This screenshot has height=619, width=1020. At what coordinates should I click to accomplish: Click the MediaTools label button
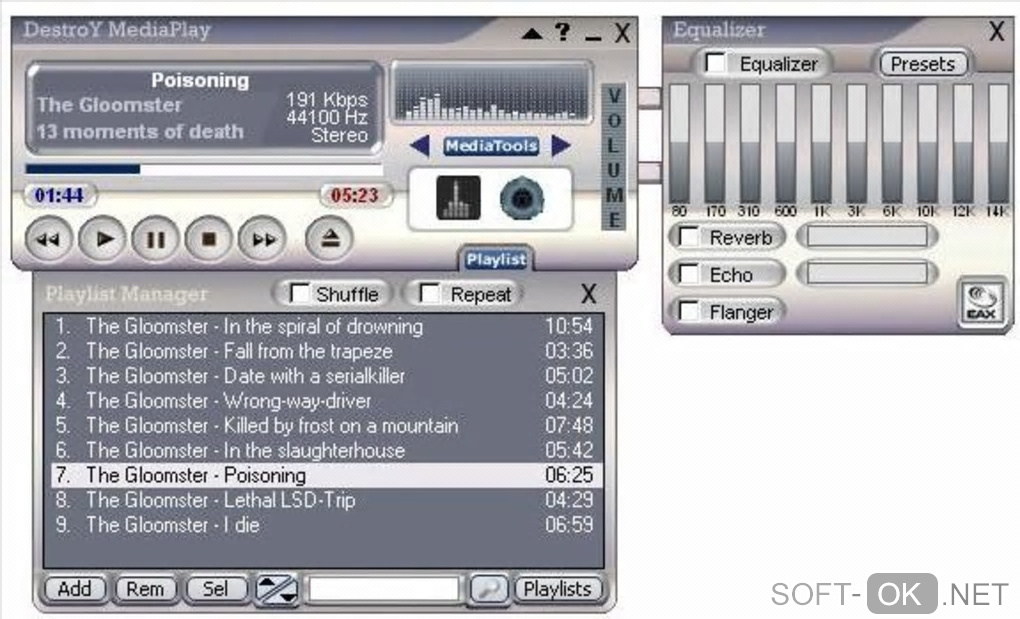(491, 146)
